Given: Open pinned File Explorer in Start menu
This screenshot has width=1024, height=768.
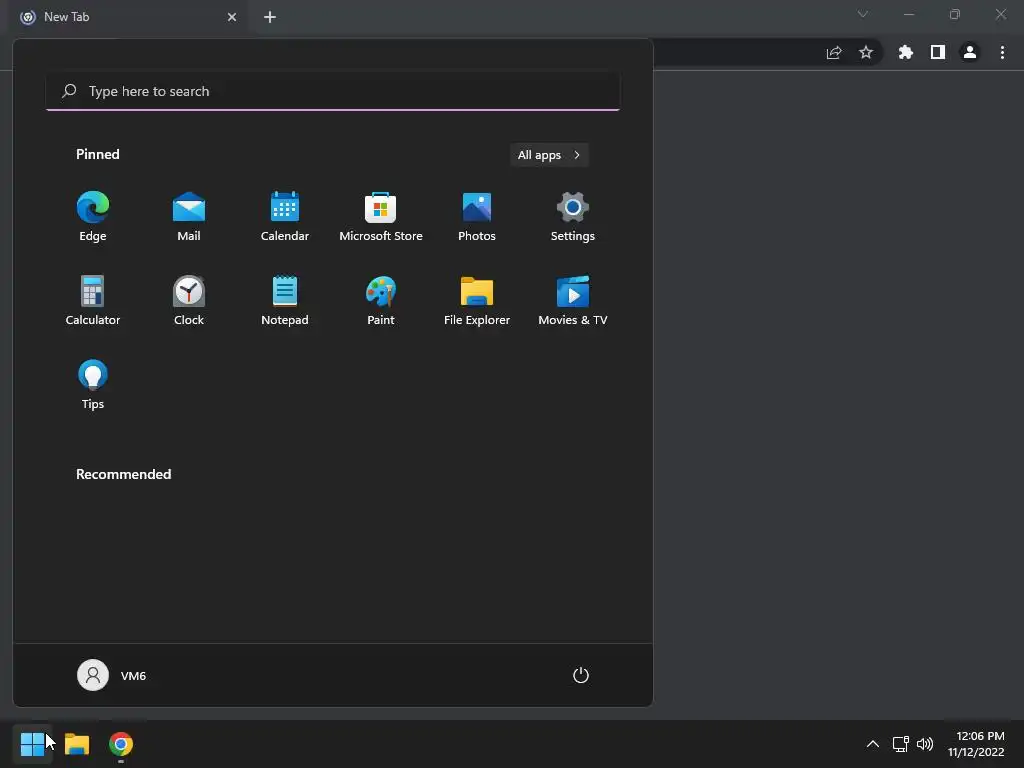Looking at the screenshot, I should click(x=477, y=300).
